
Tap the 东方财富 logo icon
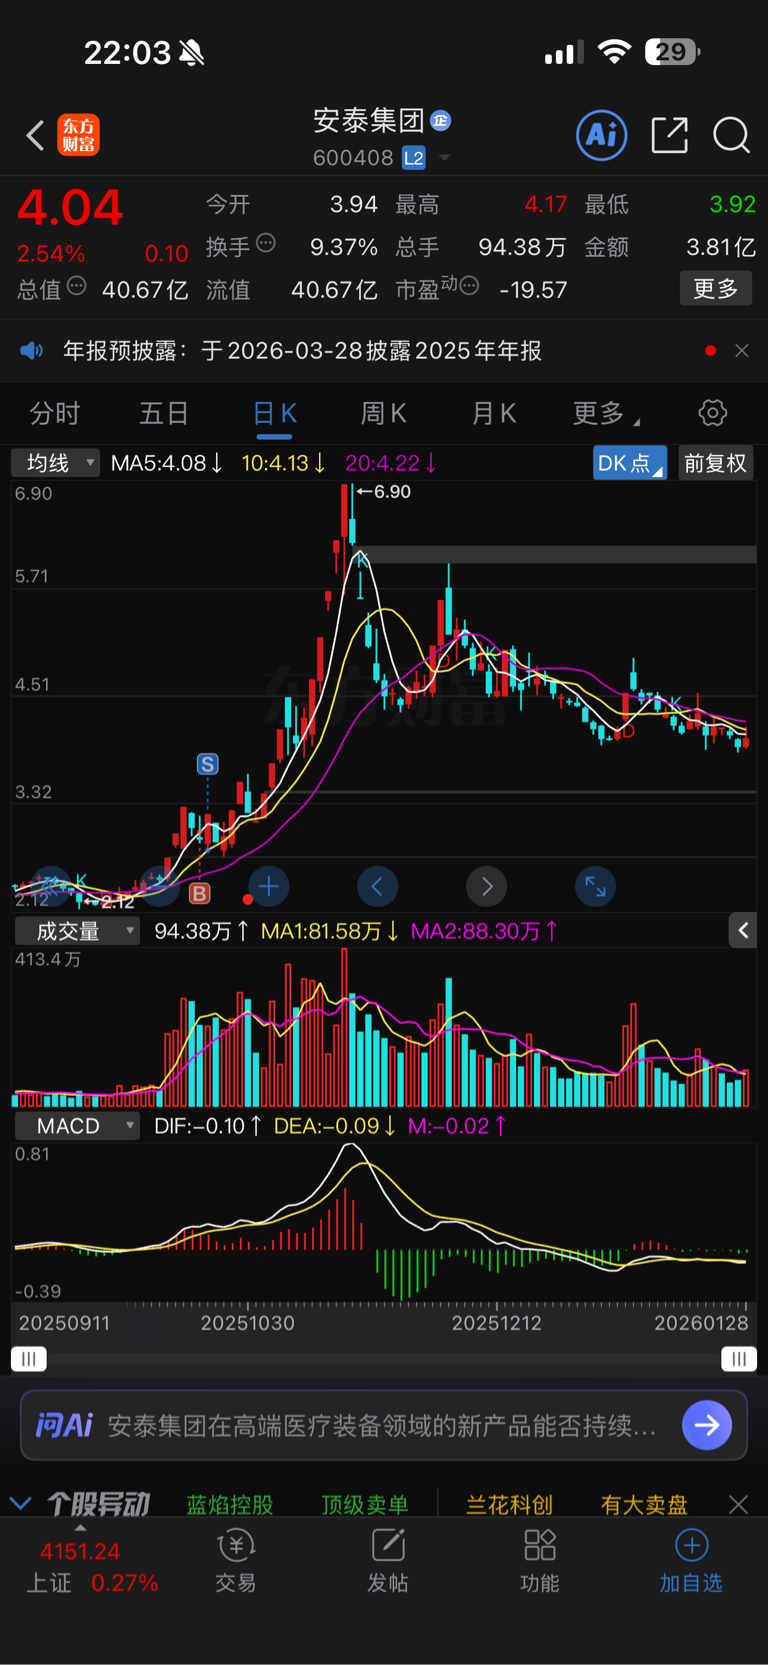[79, 135]
